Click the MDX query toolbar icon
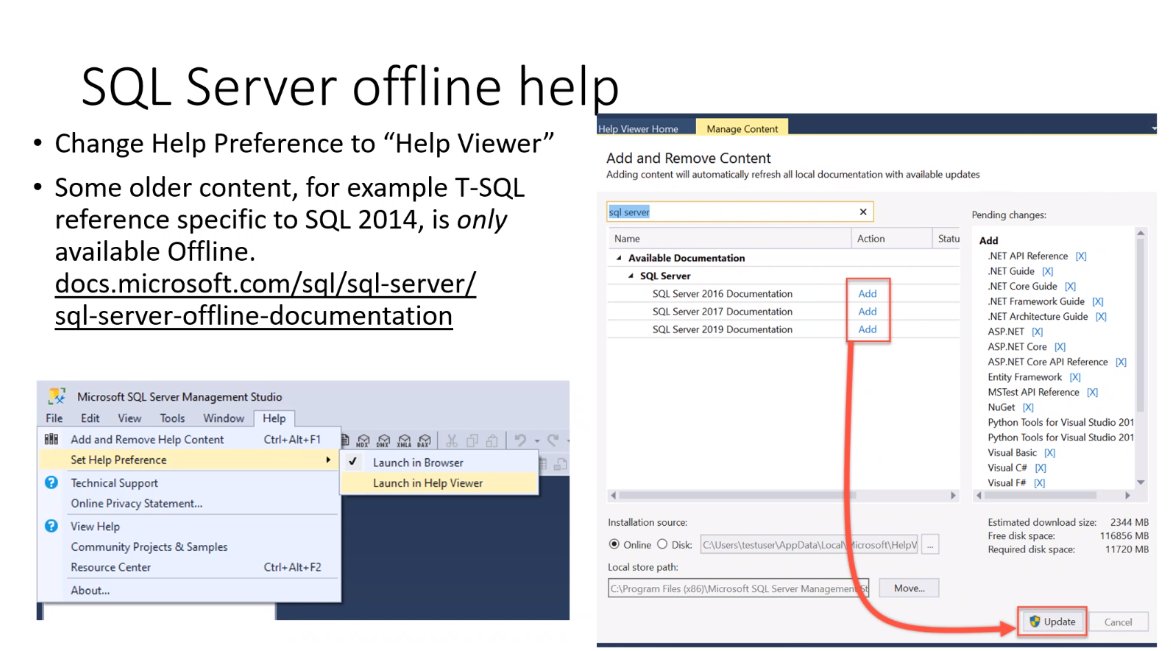The image size is (1171, 651). pos(363,440)
